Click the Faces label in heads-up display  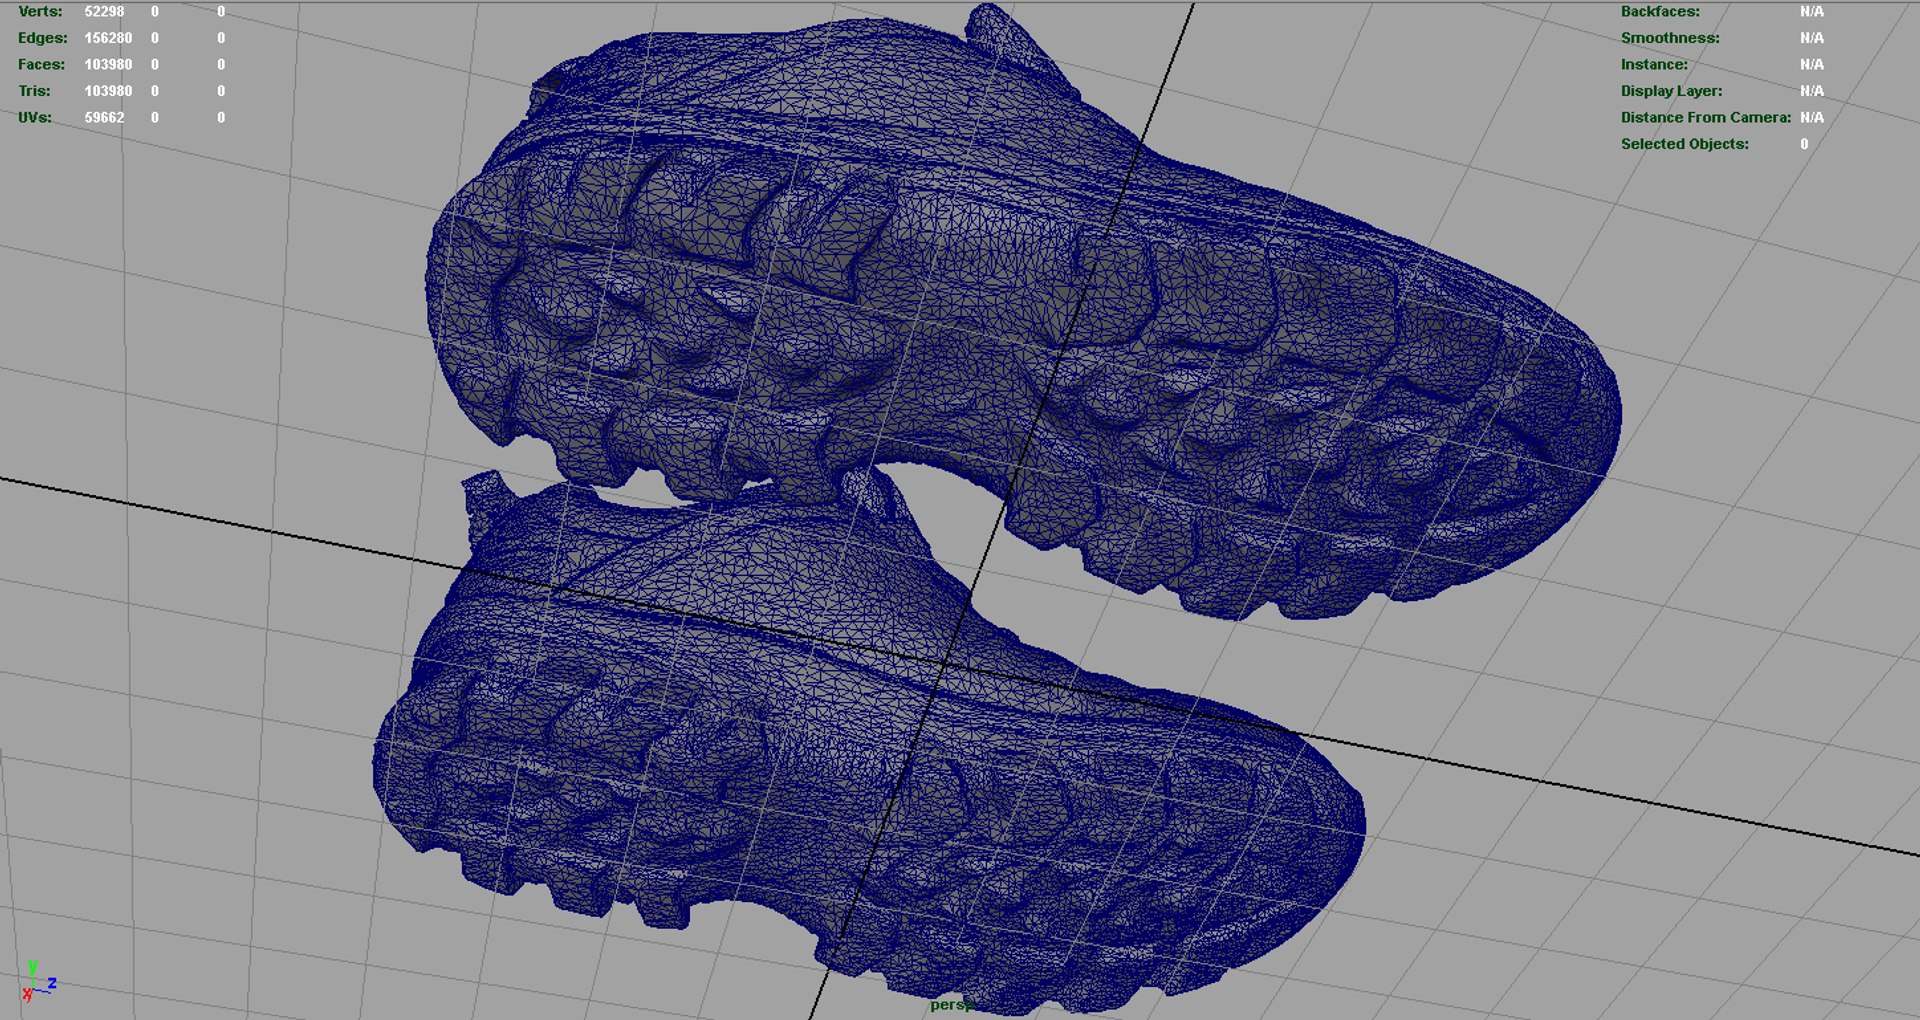pos(41,64)
